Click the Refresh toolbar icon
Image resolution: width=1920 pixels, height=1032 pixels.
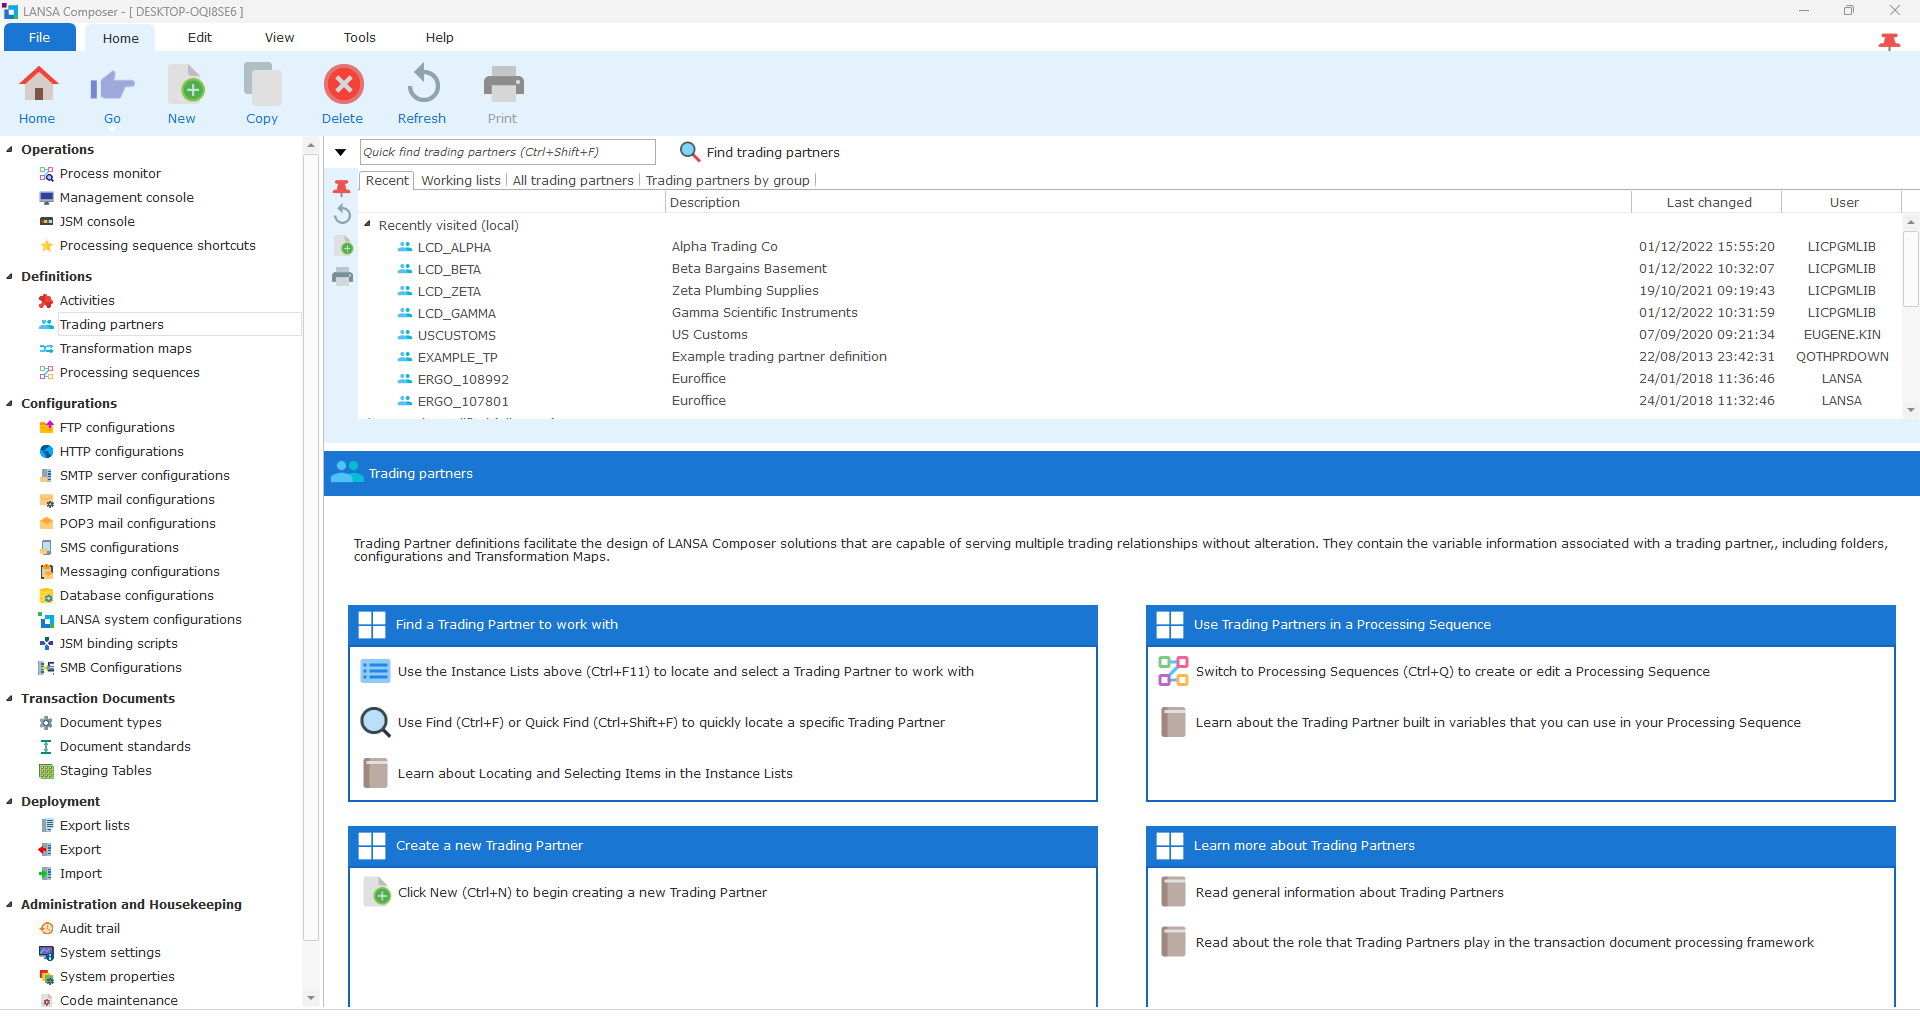coord(423,85)
